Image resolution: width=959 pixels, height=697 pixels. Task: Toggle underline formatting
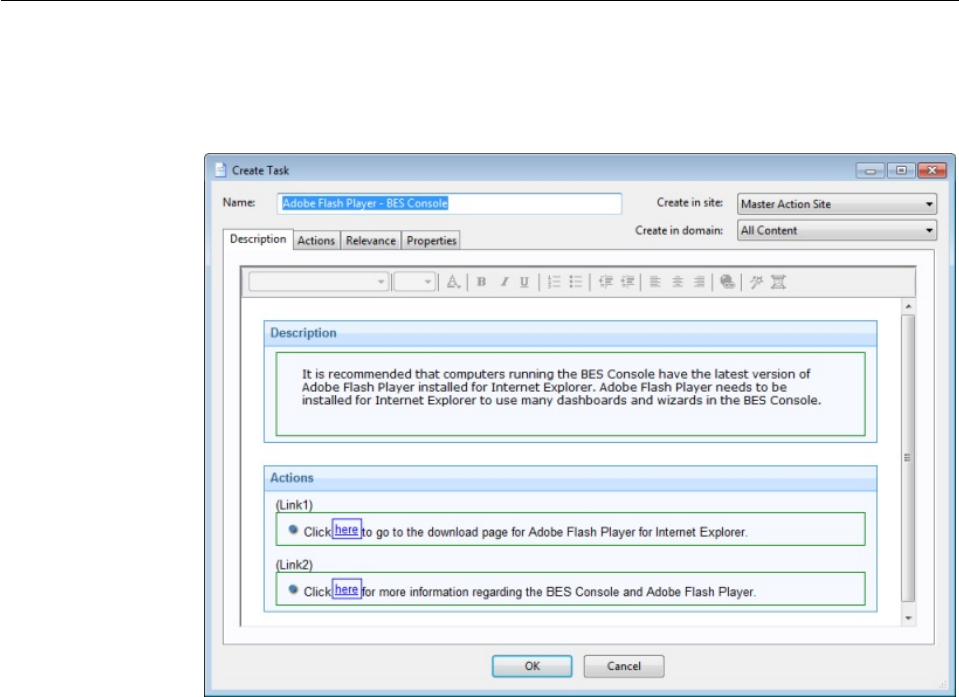pos(524,282)
